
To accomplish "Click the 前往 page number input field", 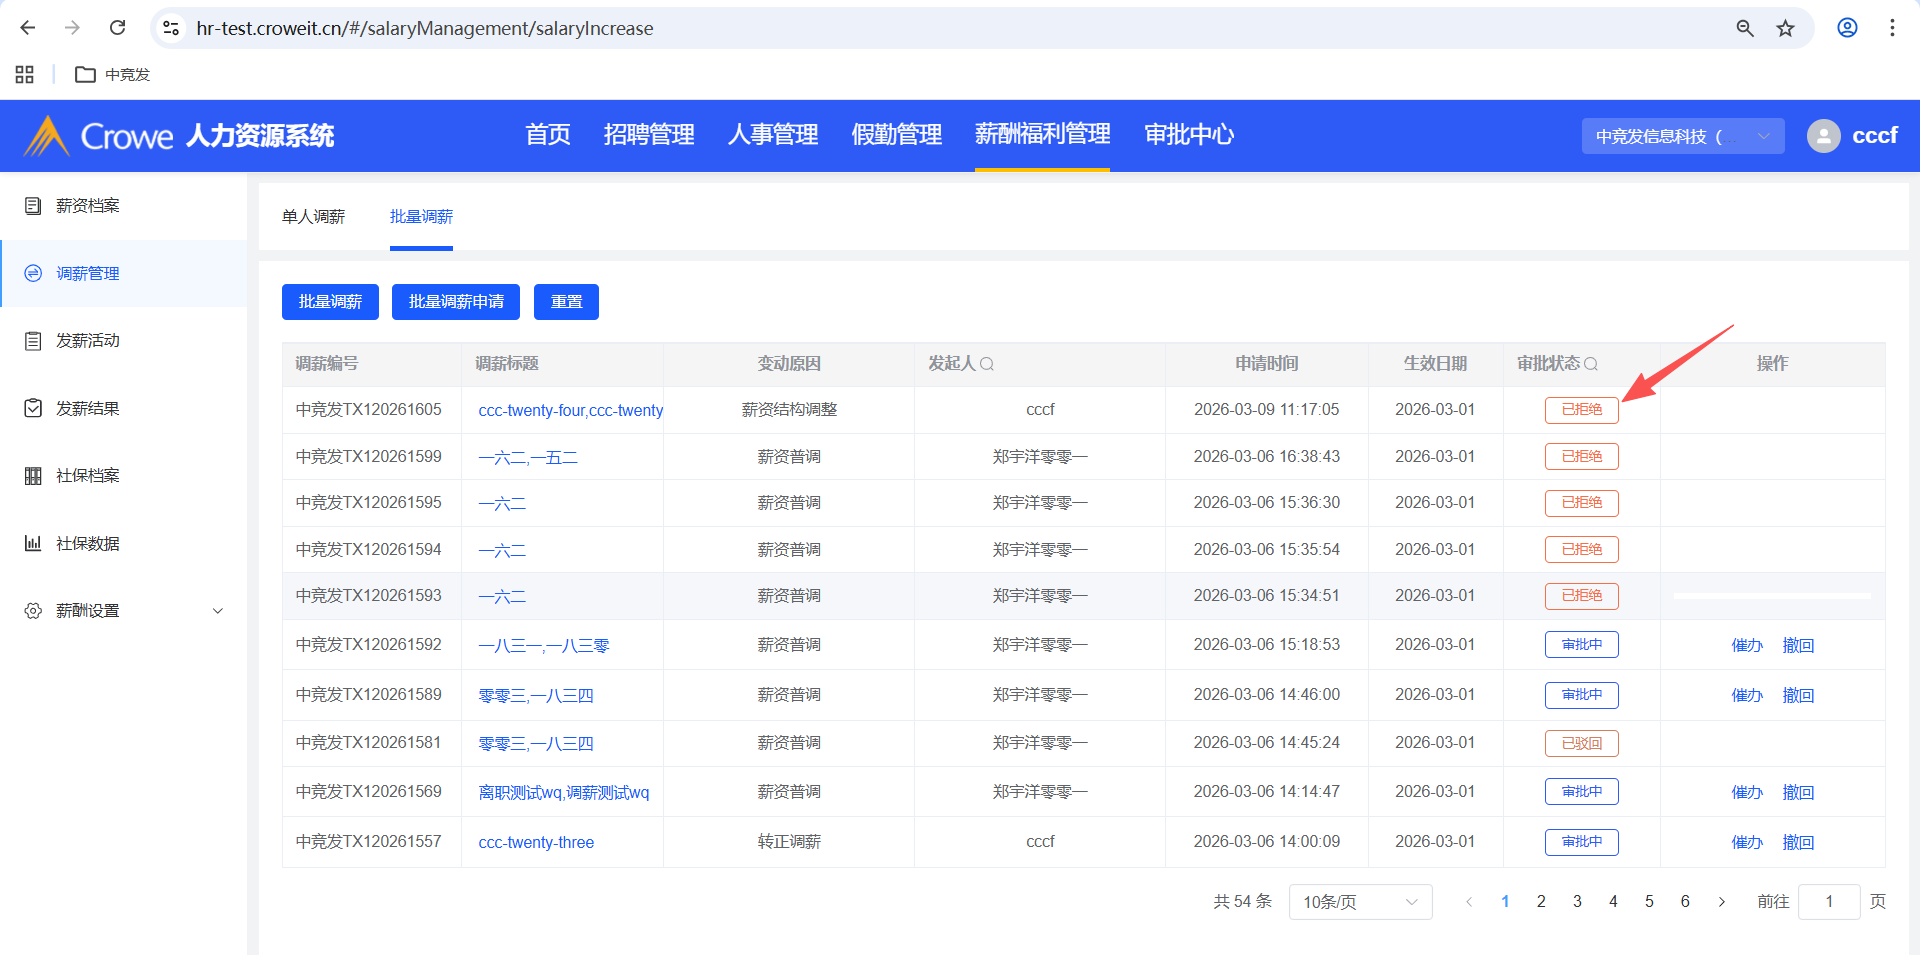I will 1828,902.
